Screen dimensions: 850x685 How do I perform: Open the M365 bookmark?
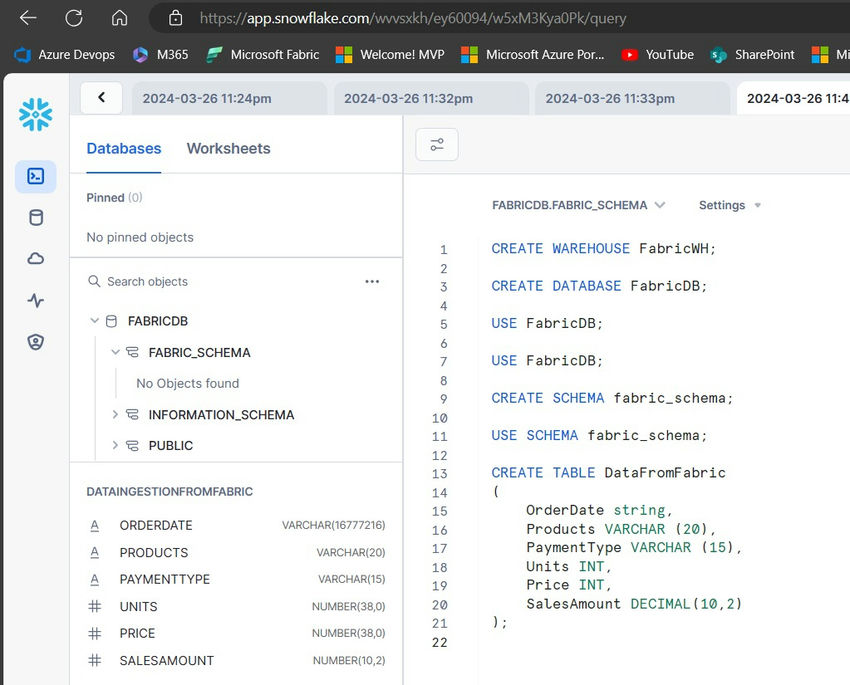coord(160,55)
